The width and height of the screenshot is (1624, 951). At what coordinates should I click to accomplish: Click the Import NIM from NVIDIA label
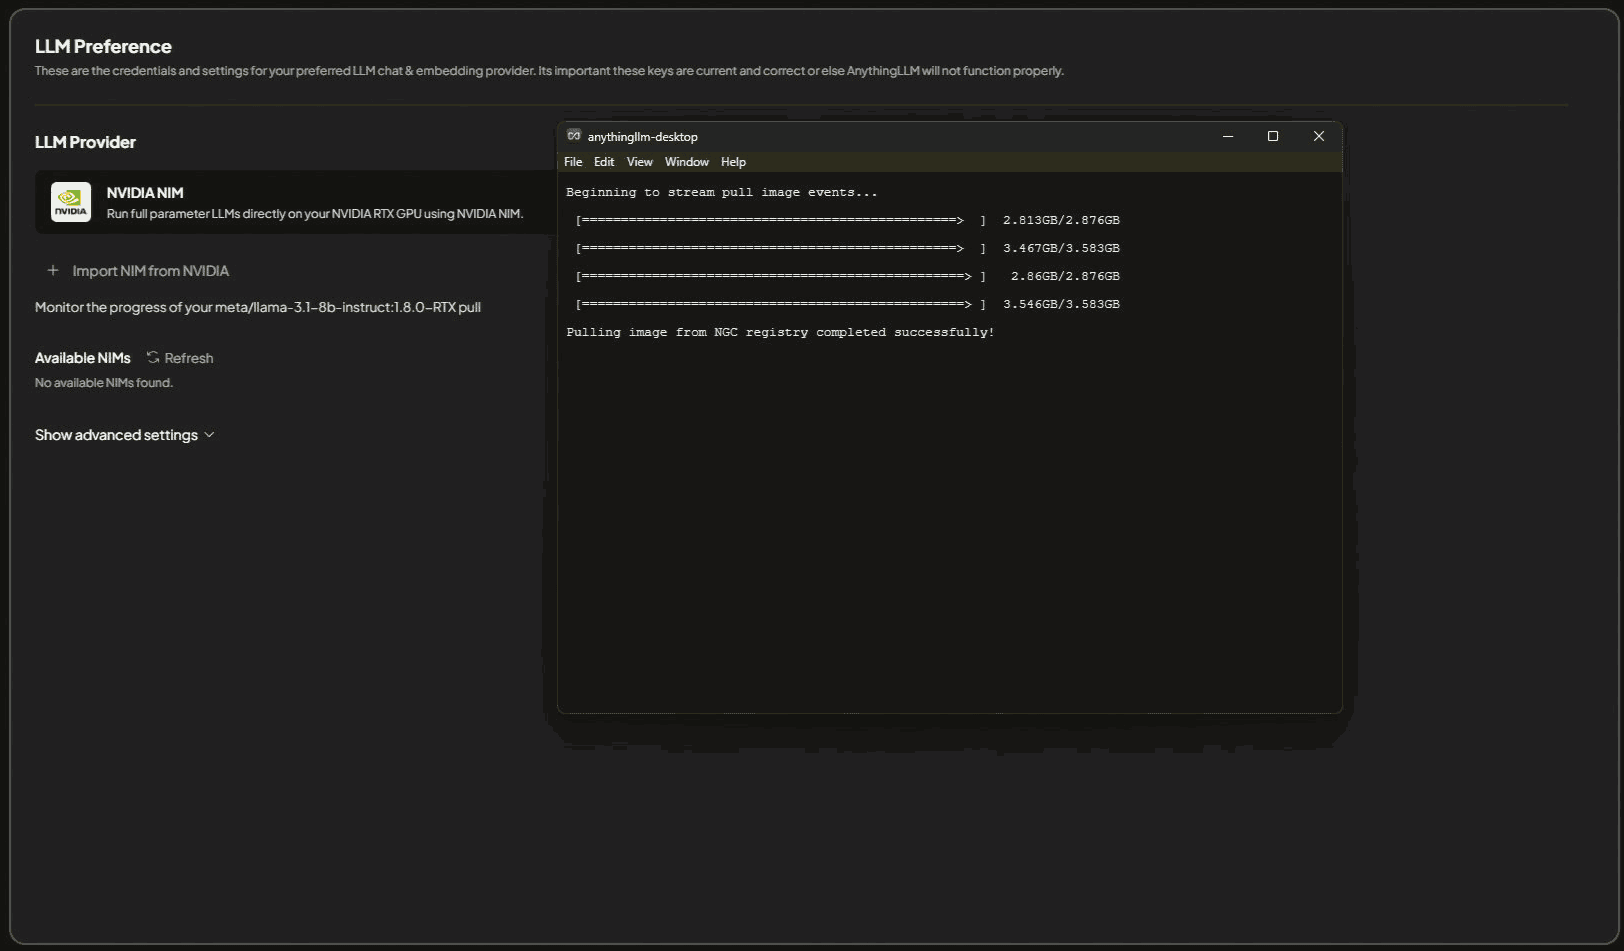(x=150, y=271)
